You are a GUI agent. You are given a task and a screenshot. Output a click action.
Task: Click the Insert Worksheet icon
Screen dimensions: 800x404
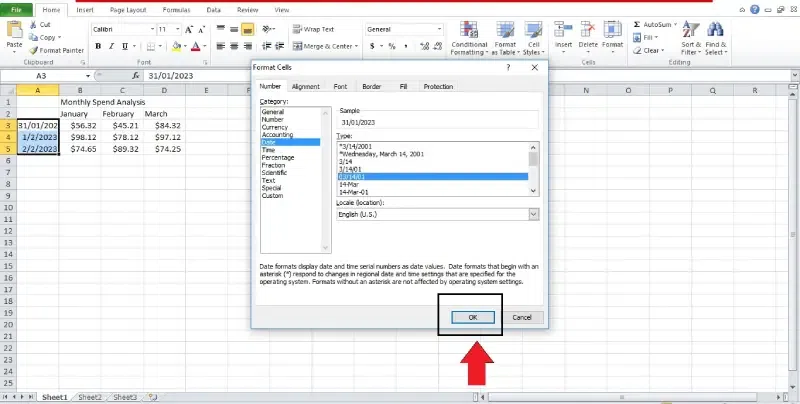152,397
